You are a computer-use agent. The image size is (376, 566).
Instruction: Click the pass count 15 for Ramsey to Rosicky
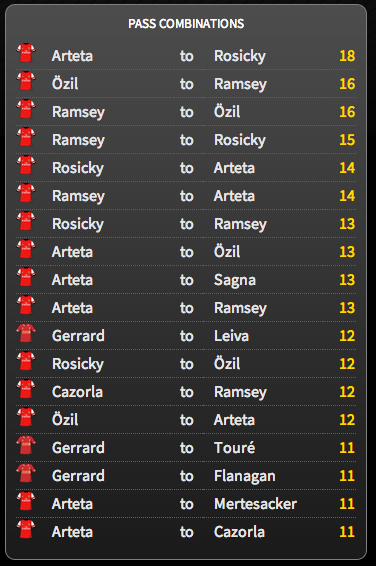tap(347, 140)
